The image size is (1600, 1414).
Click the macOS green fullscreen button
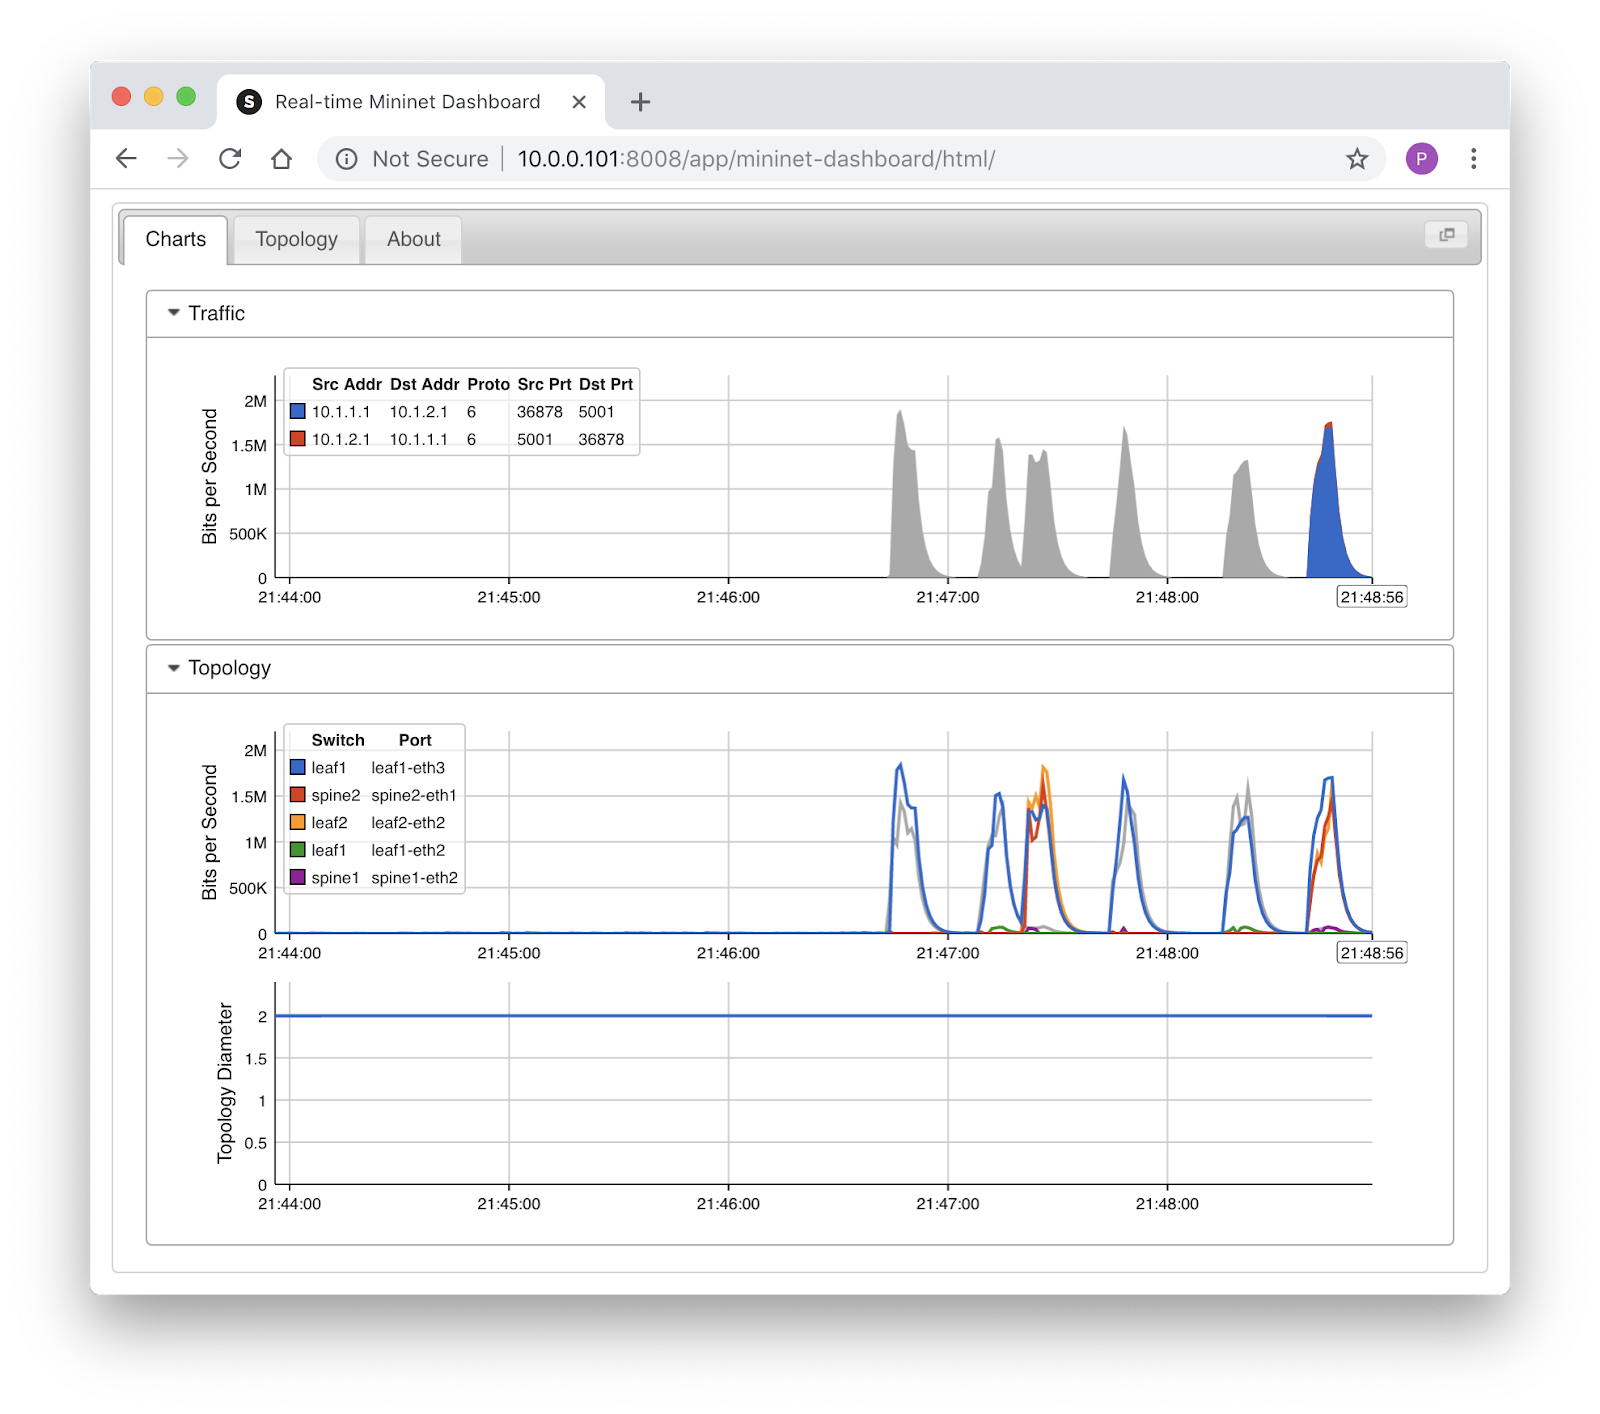[x=186, y=96]
